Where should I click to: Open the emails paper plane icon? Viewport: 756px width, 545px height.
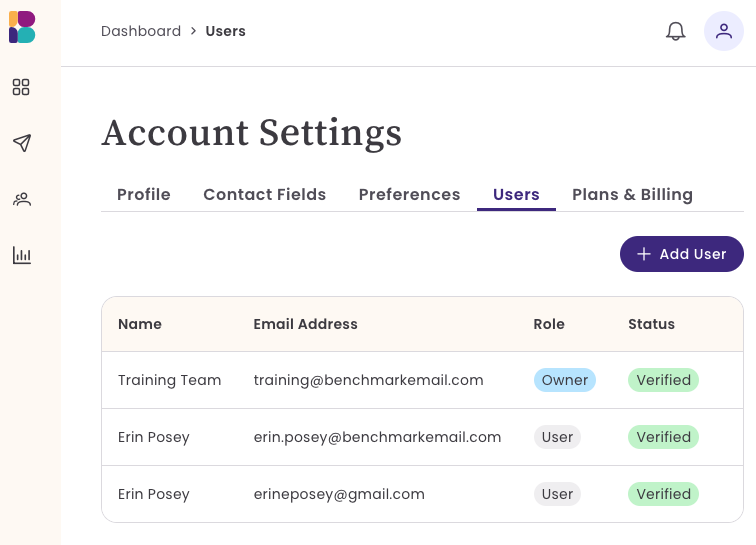point(22,143)
